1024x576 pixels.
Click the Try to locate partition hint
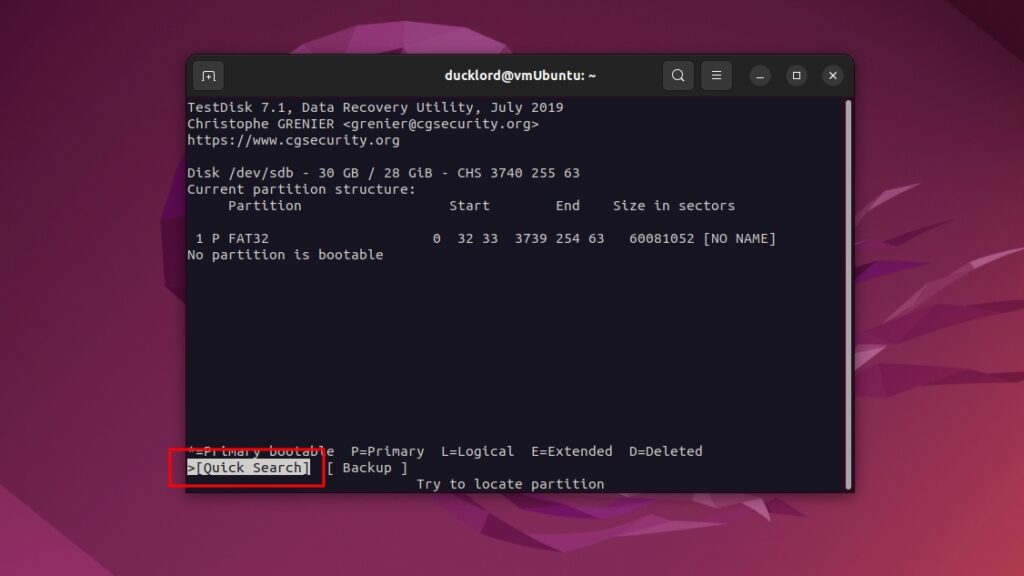(510, 484)
